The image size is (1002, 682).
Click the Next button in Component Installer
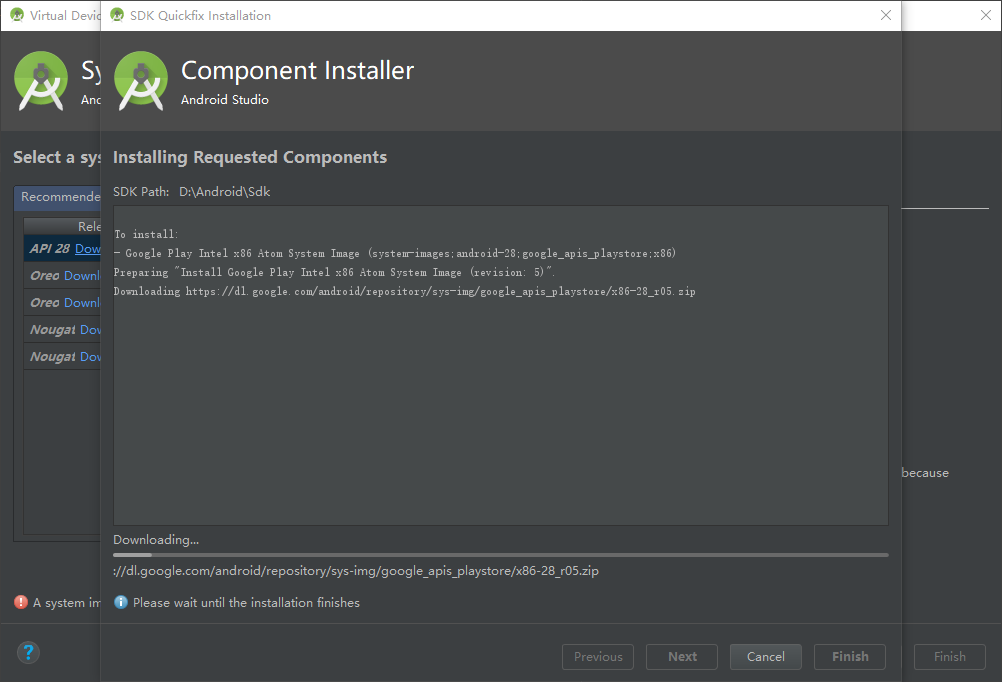[682, 656]
